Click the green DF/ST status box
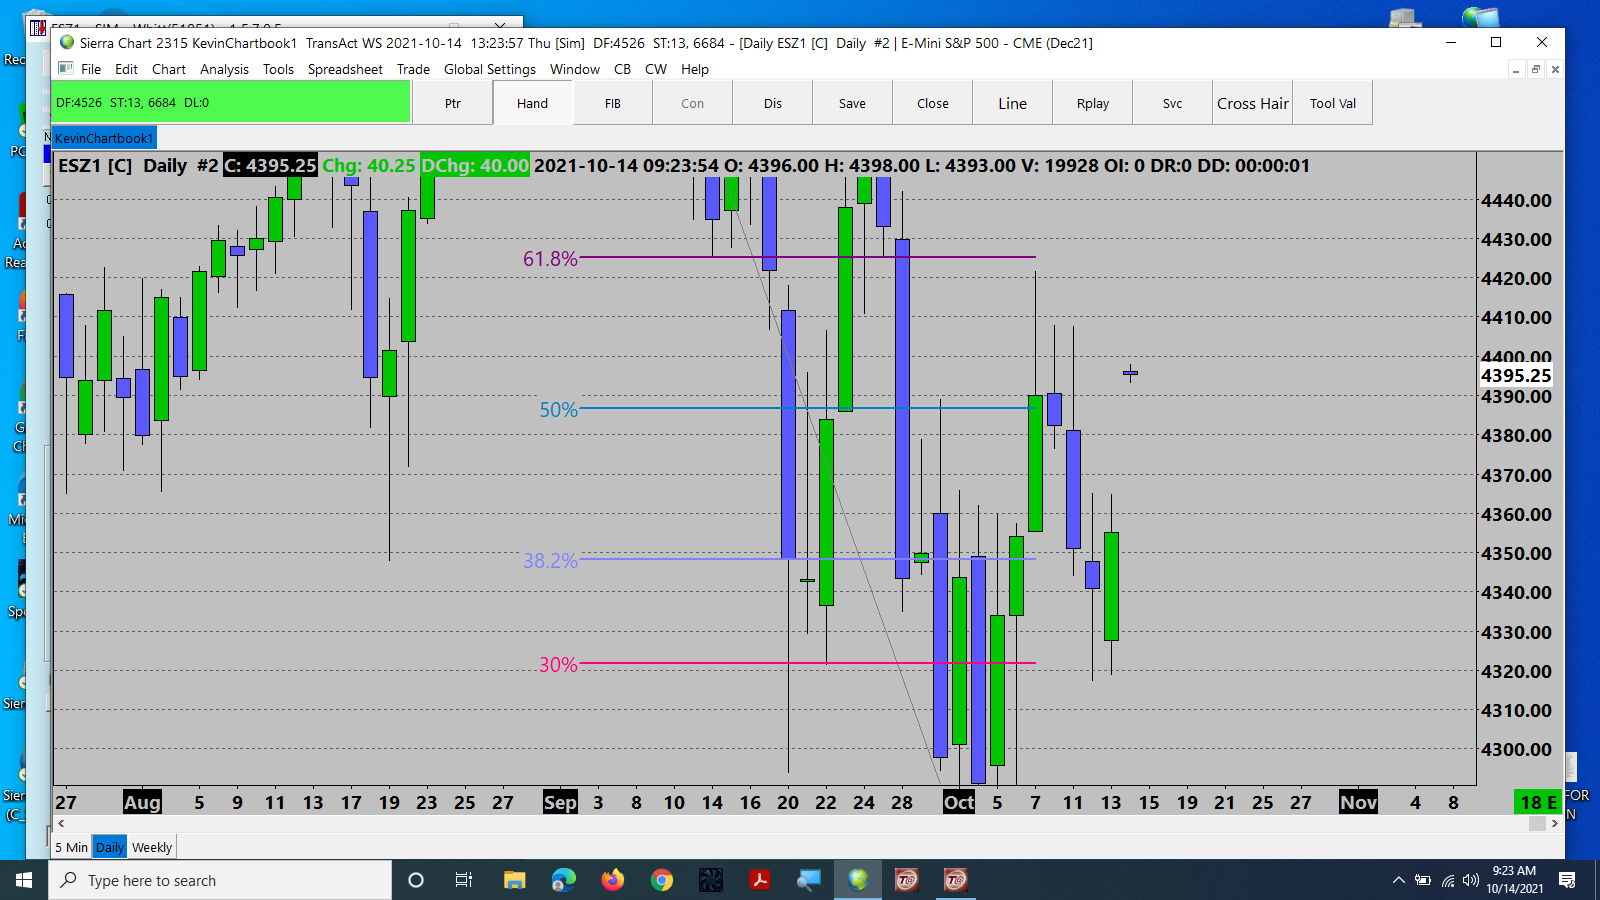 (x=231, y=102)
